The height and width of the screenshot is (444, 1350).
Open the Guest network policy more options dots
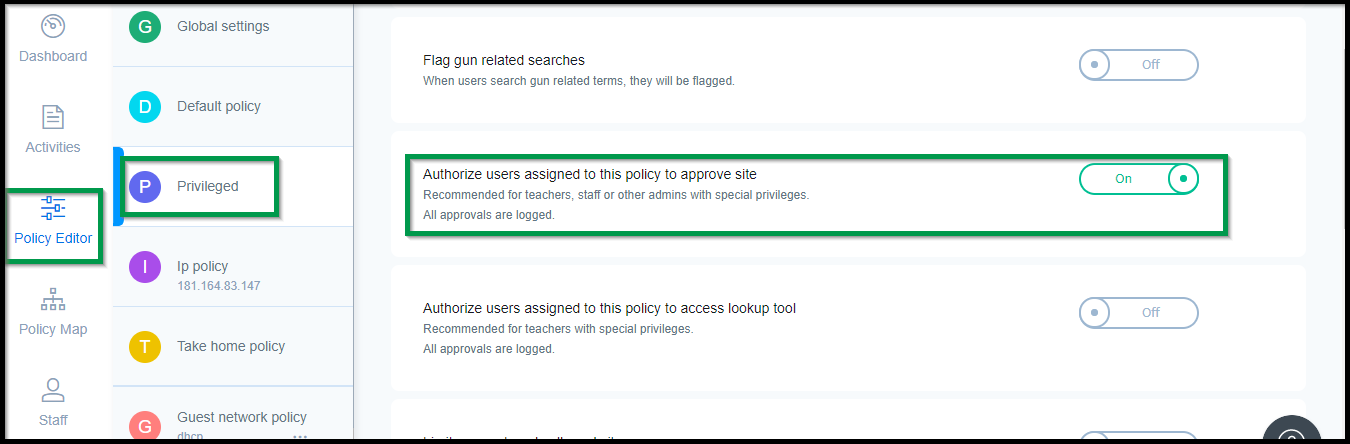300,437
